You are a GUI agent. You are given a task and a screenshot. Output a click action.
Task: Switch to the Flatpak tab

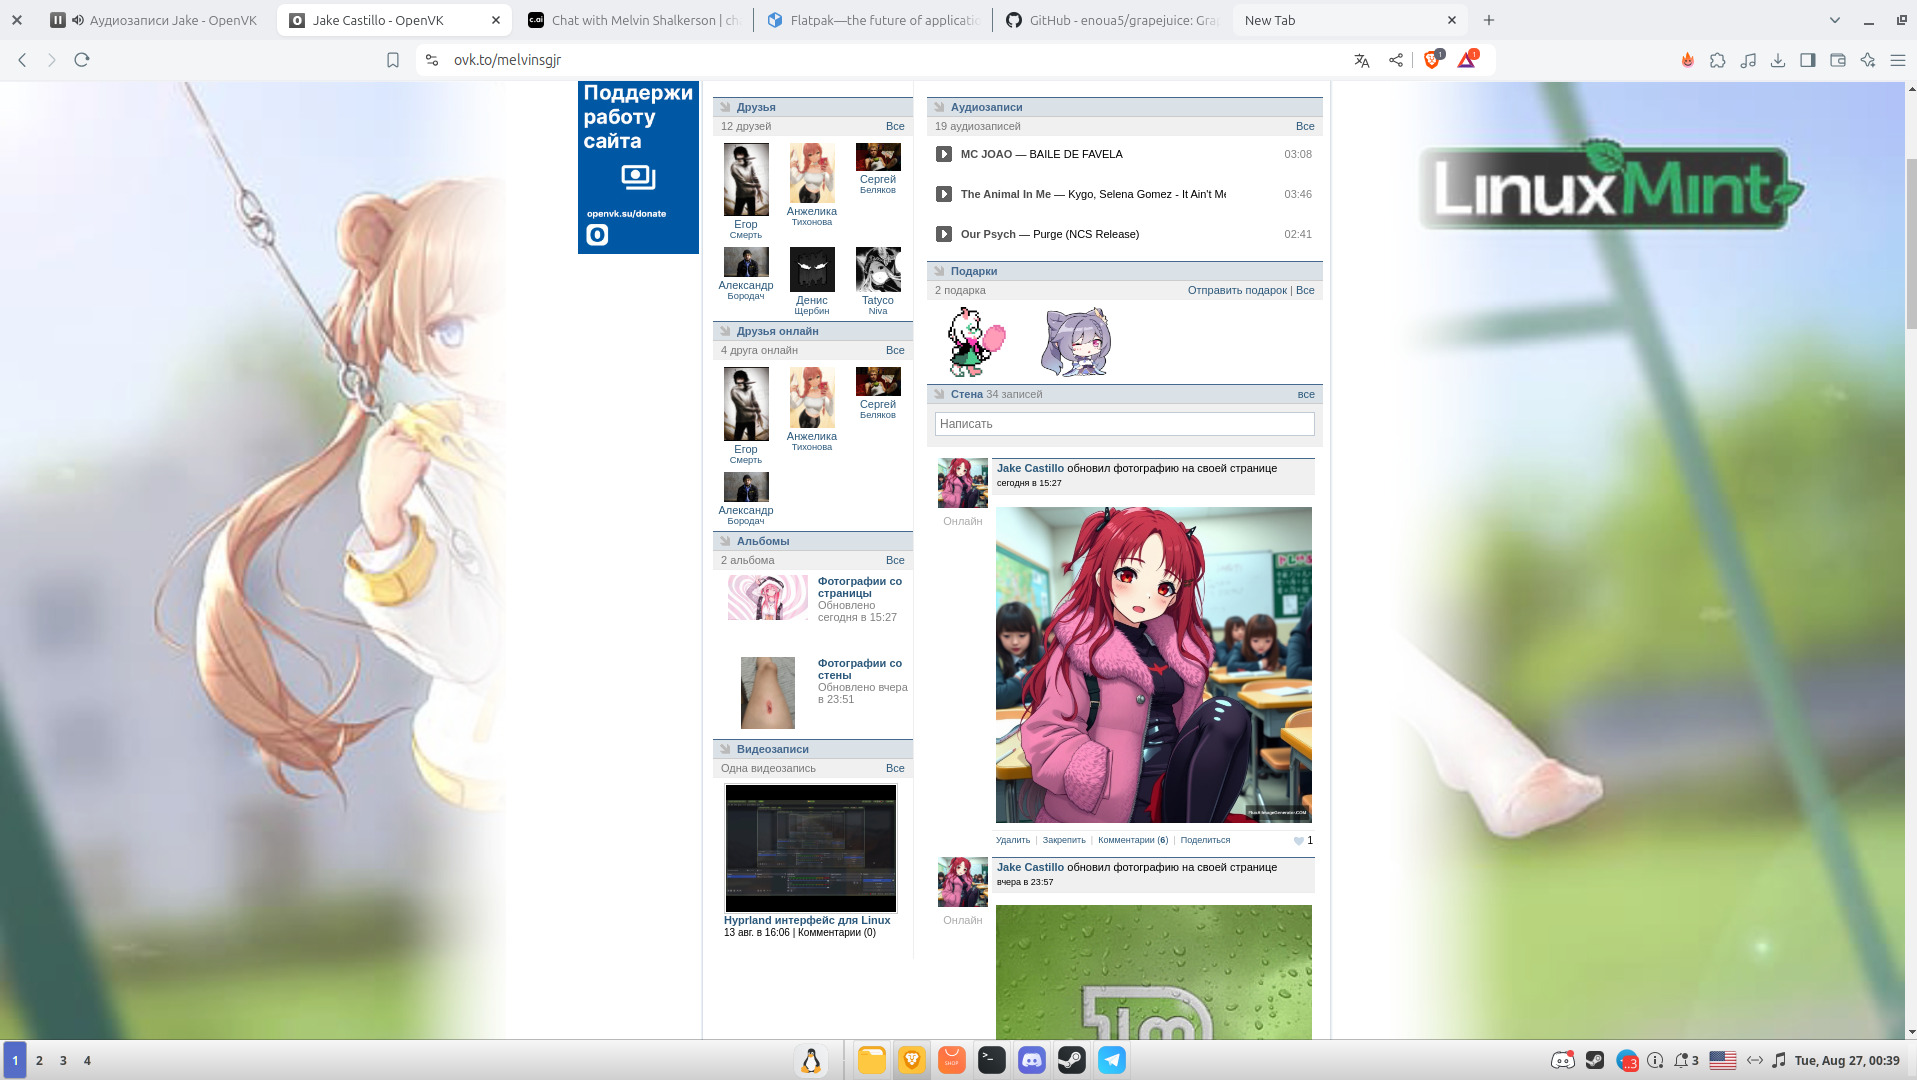[873, 20]
